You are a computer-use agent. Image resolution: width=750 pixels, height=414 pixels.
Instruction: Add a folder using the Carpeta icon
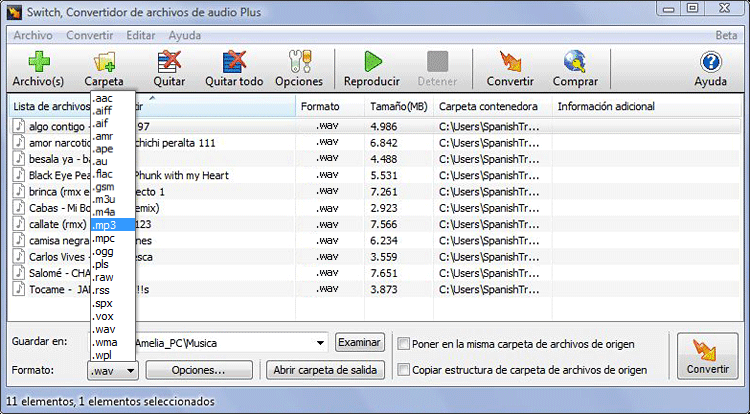coord(104,69)
